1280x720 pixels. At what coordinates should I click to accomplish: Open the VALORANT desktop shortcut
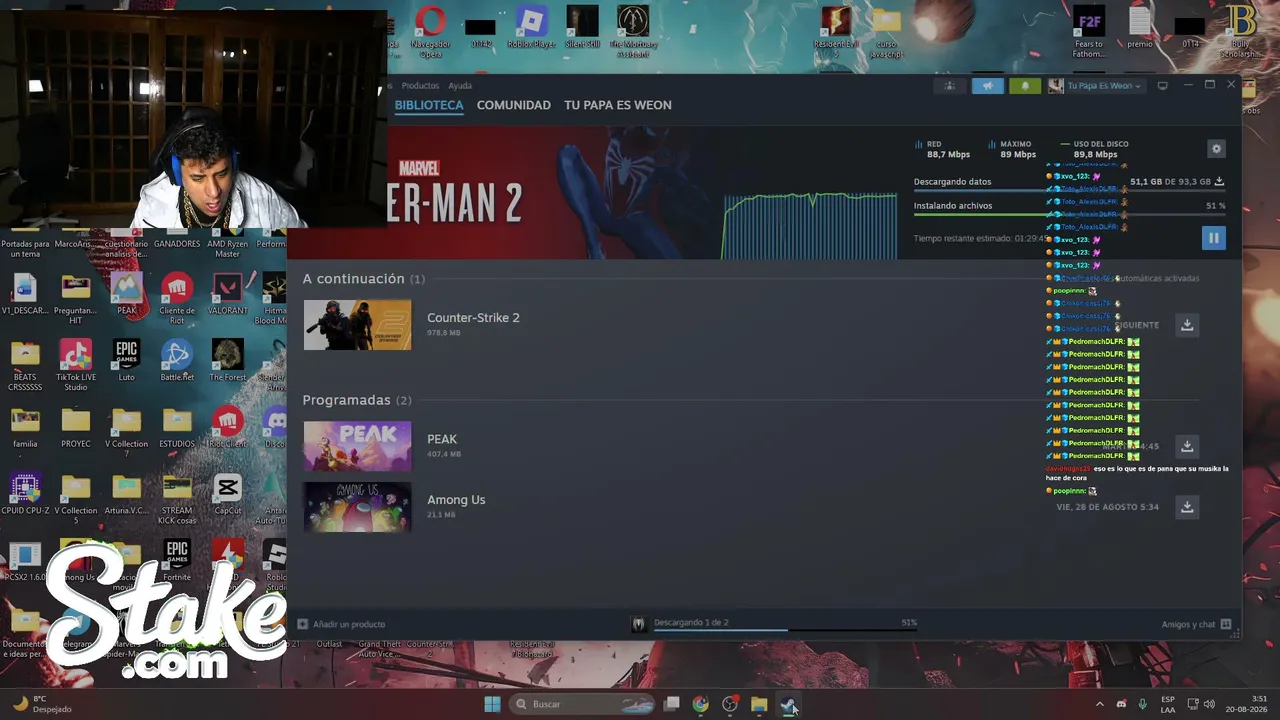pyautogui.click(x=228, y=294)
